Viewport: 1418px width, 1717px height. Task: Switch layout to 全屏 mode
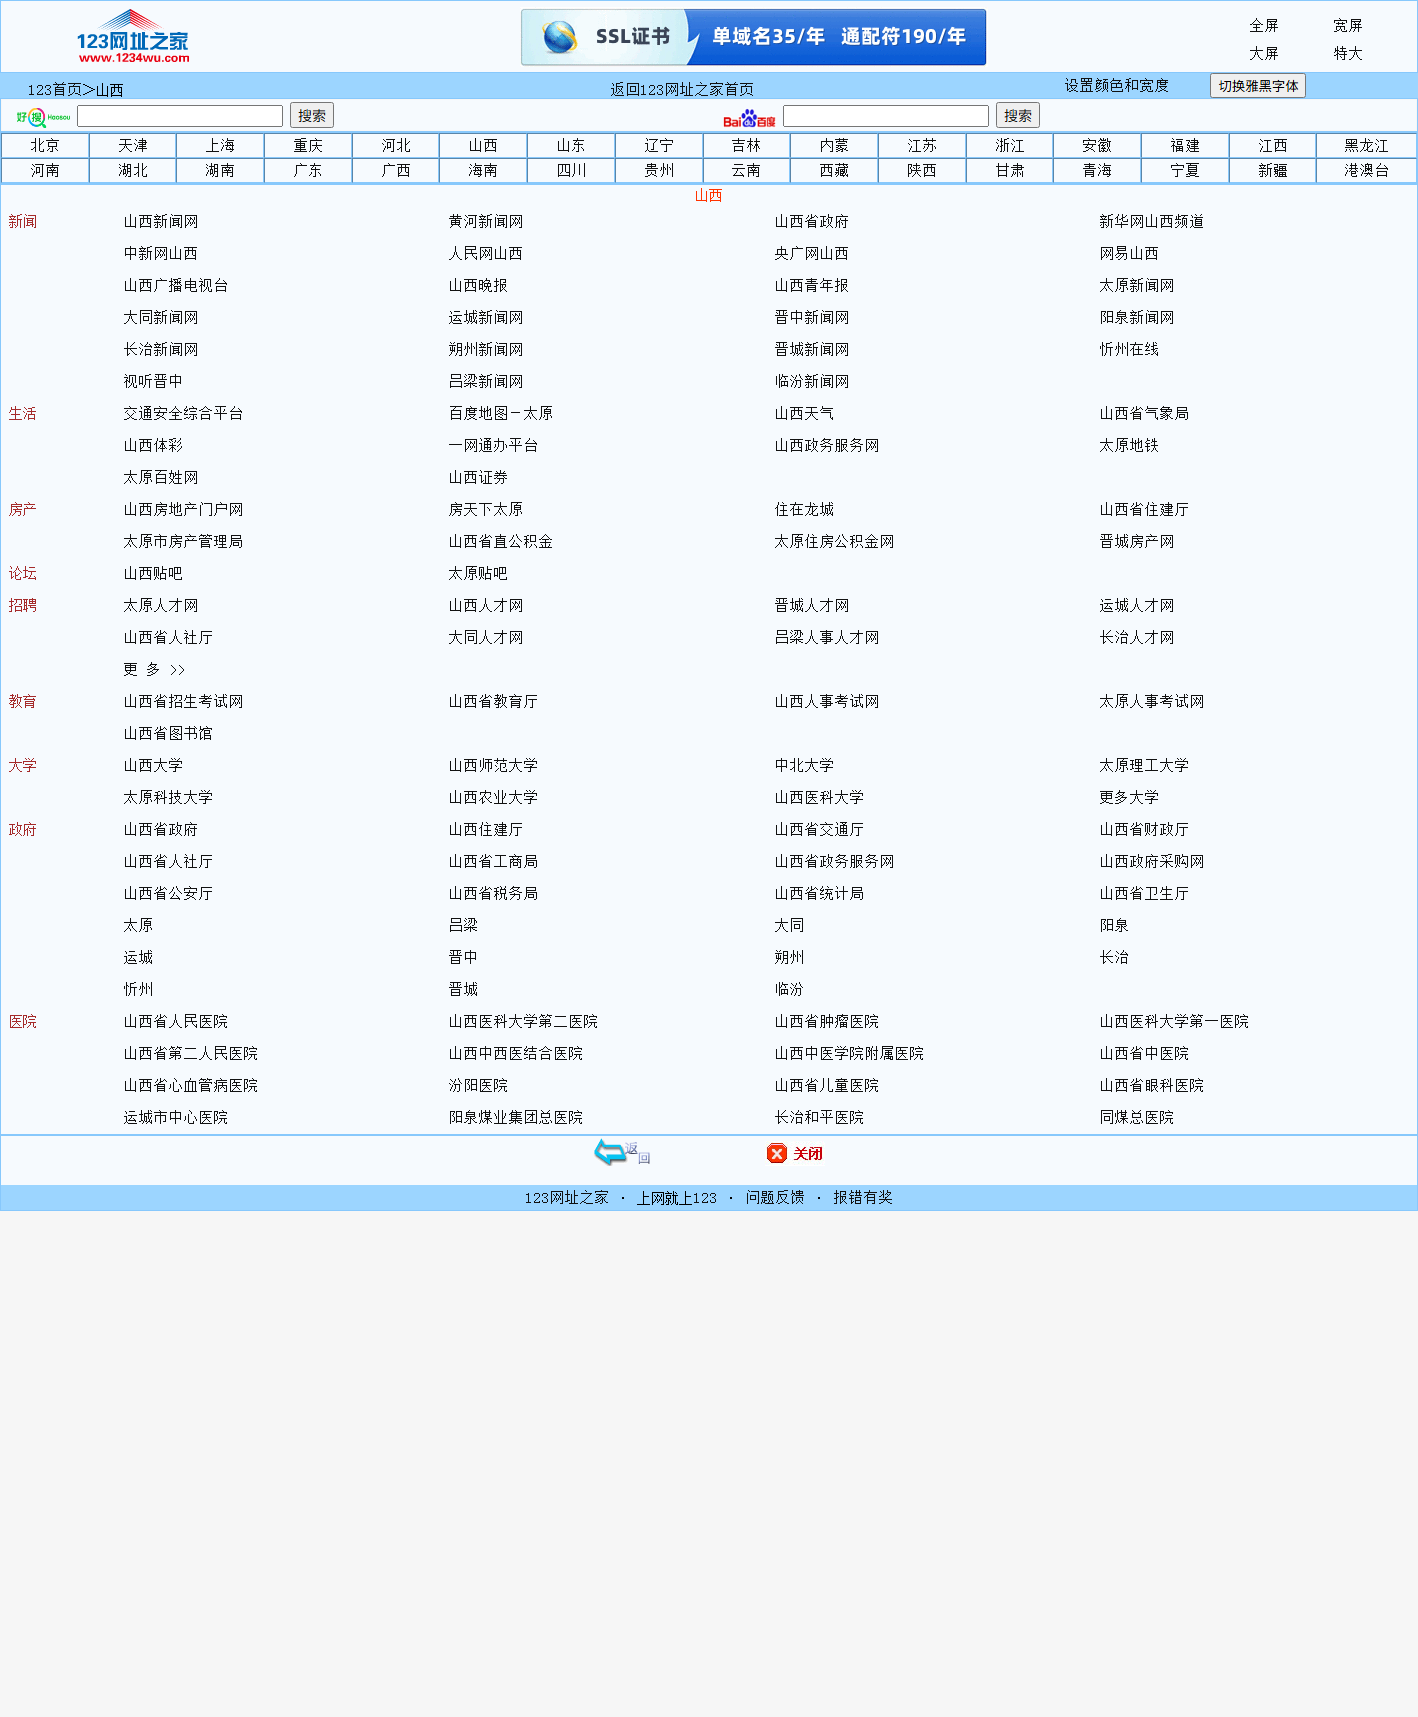(x=1263, y=26)
